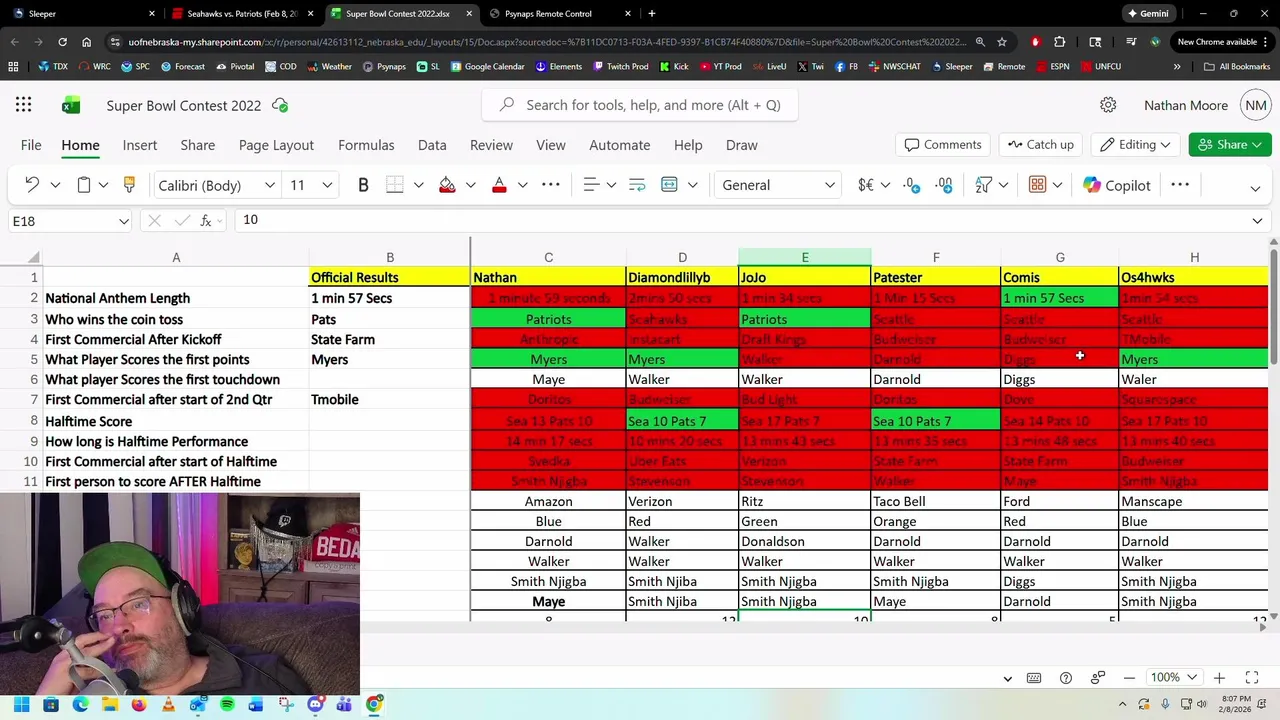1280x720 pixels.
Task: Switch to Formulas ribbon tab
Action: click(366, 145)
